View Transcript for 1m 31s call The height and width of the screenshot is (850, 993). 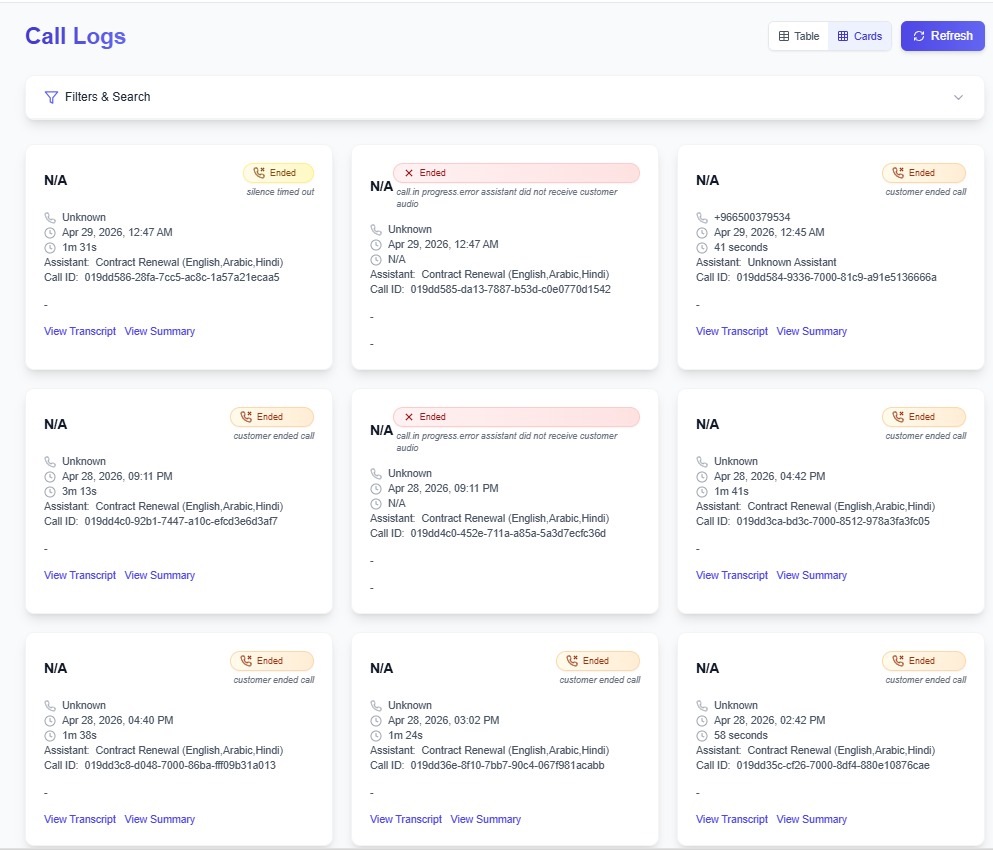click(x=80, y=331)
